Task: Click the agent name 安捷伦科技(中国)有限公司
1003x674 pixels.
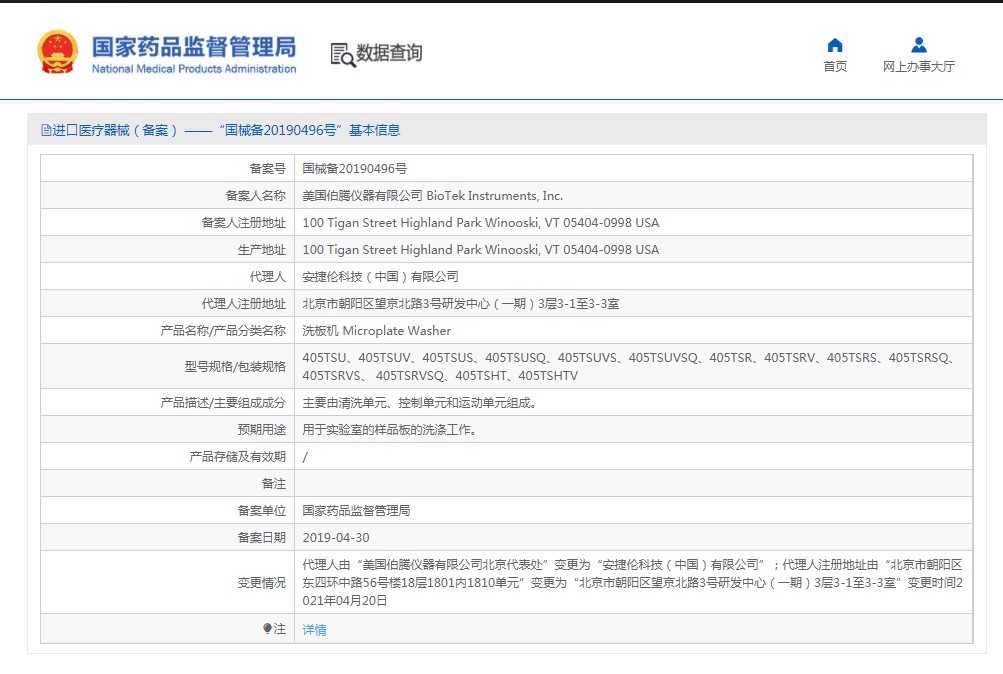Action: 380,277
